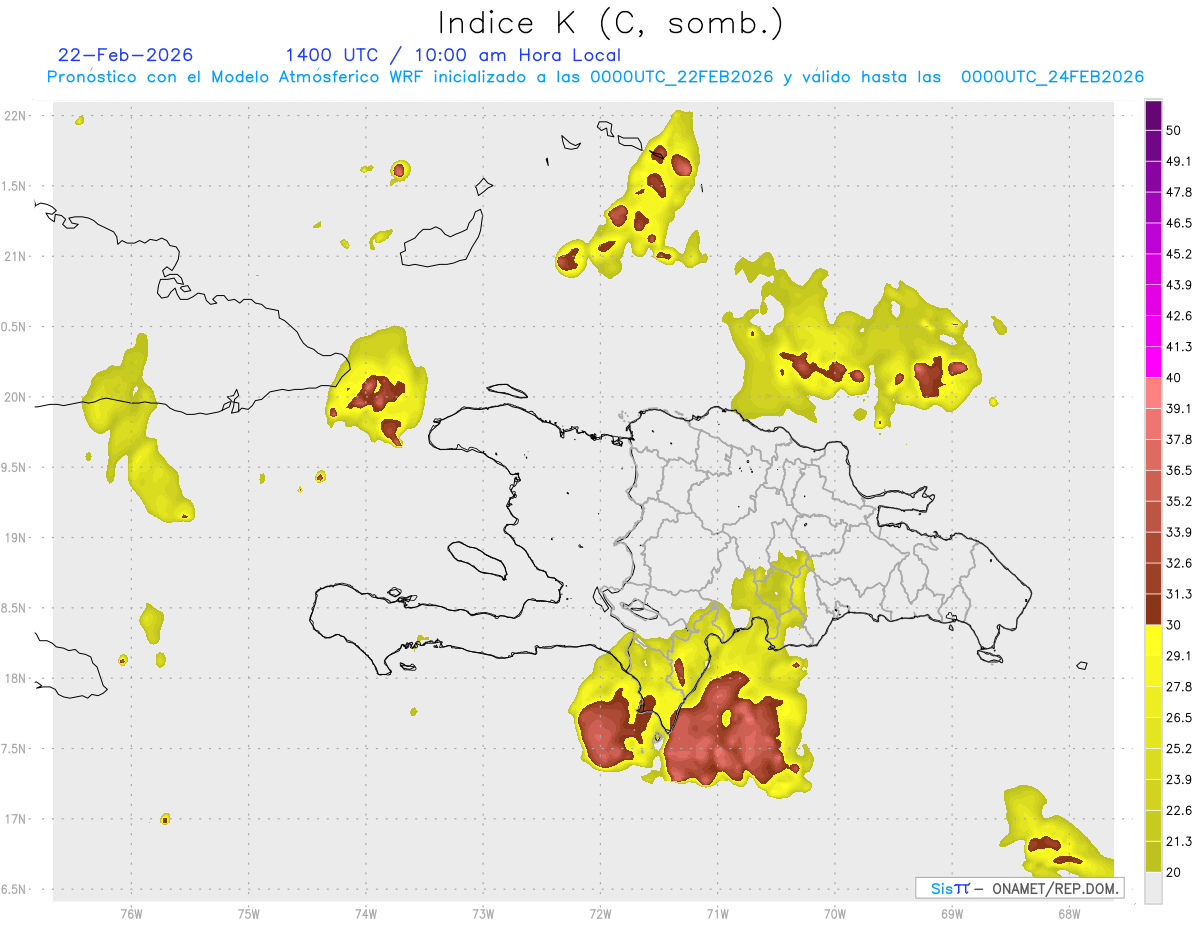This screenshot has height=927, width=1200.
Task: Click the '50' value on the color scale
Action: pos(1174,130)
